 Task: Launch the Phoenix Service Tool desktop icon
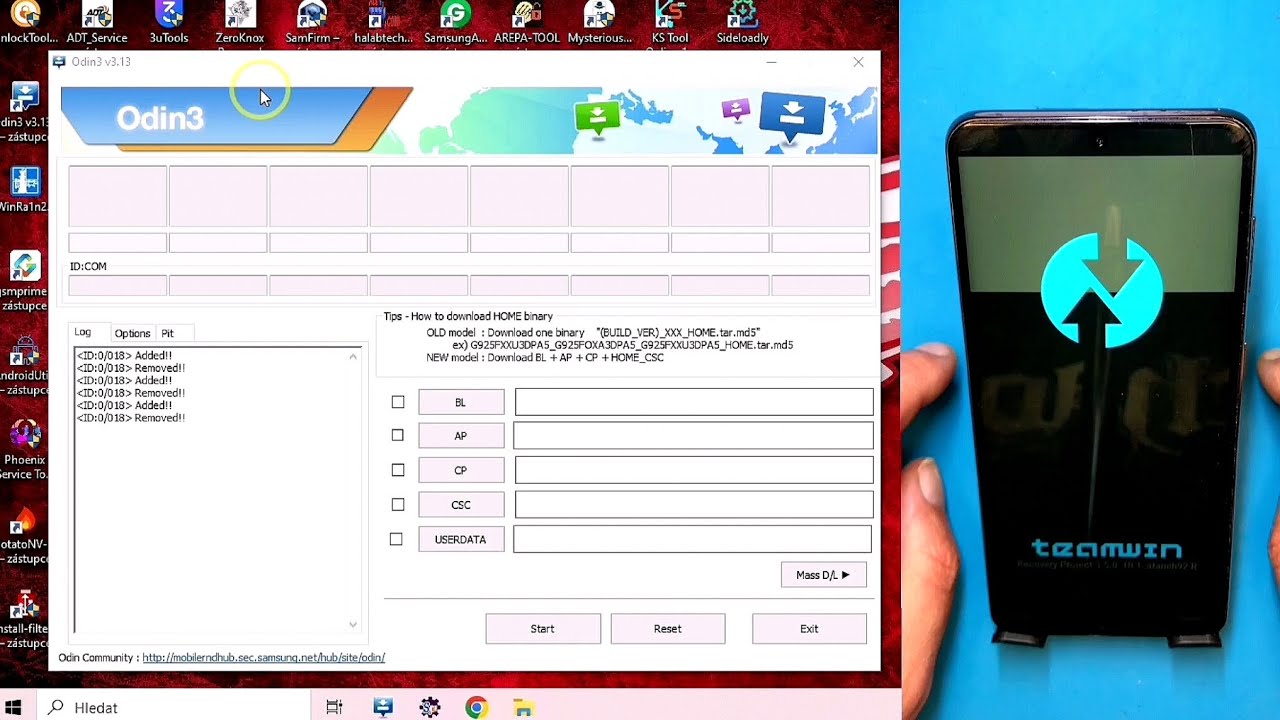pos(24,450)
